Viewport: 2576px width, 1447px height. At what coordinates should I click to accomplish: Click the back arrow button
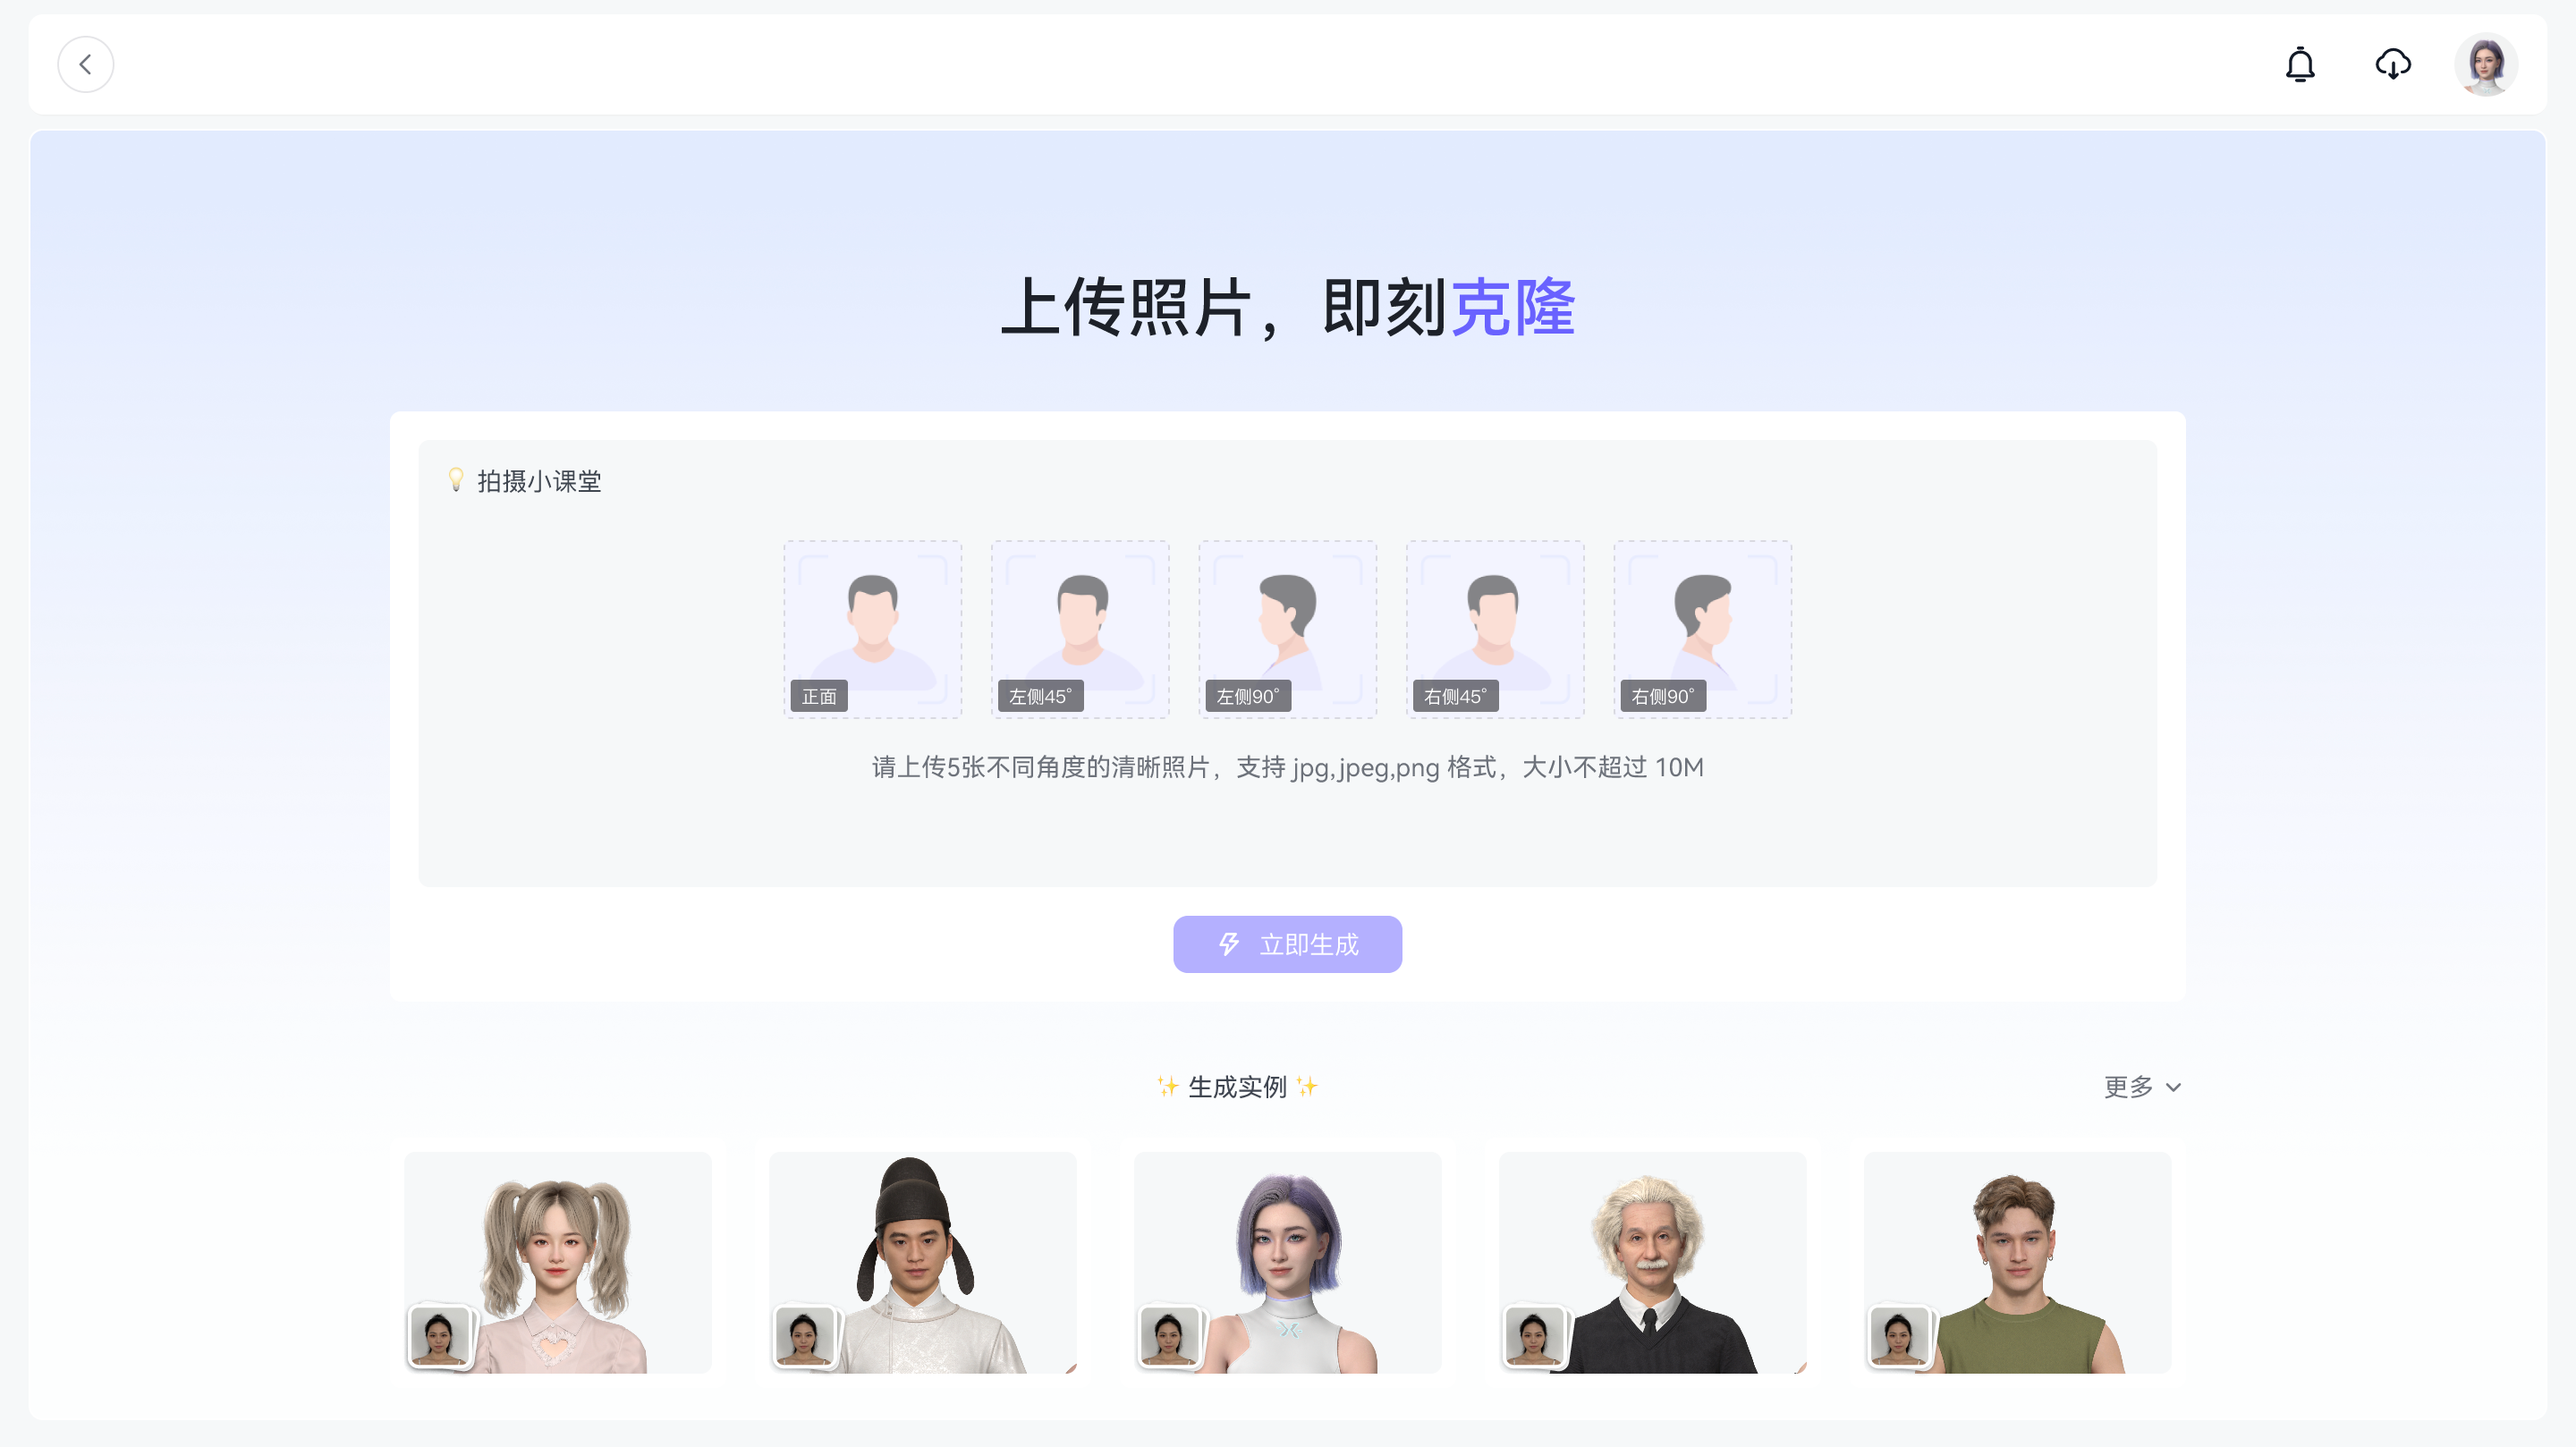(x=85, y=65)
